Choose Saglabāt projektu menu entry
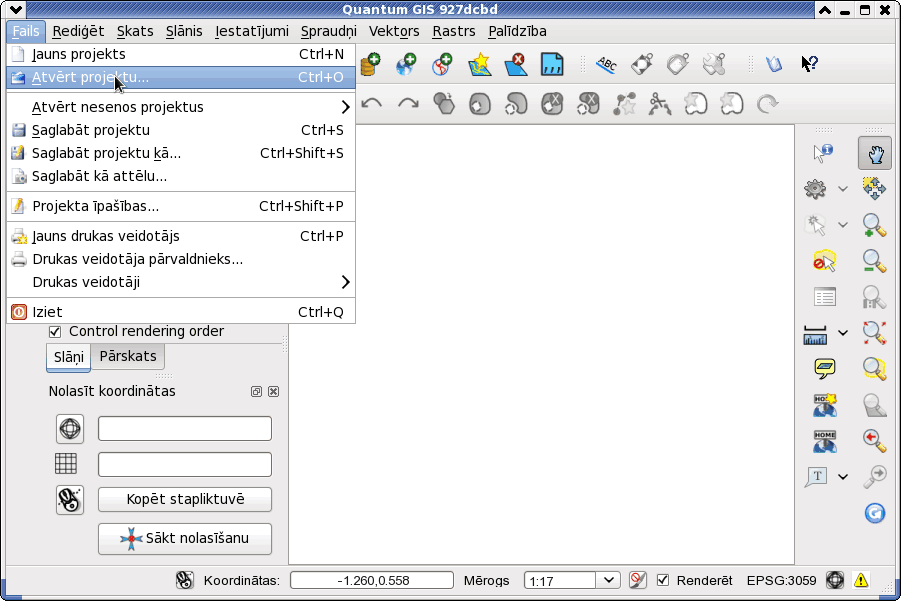 tap(181, 130)
